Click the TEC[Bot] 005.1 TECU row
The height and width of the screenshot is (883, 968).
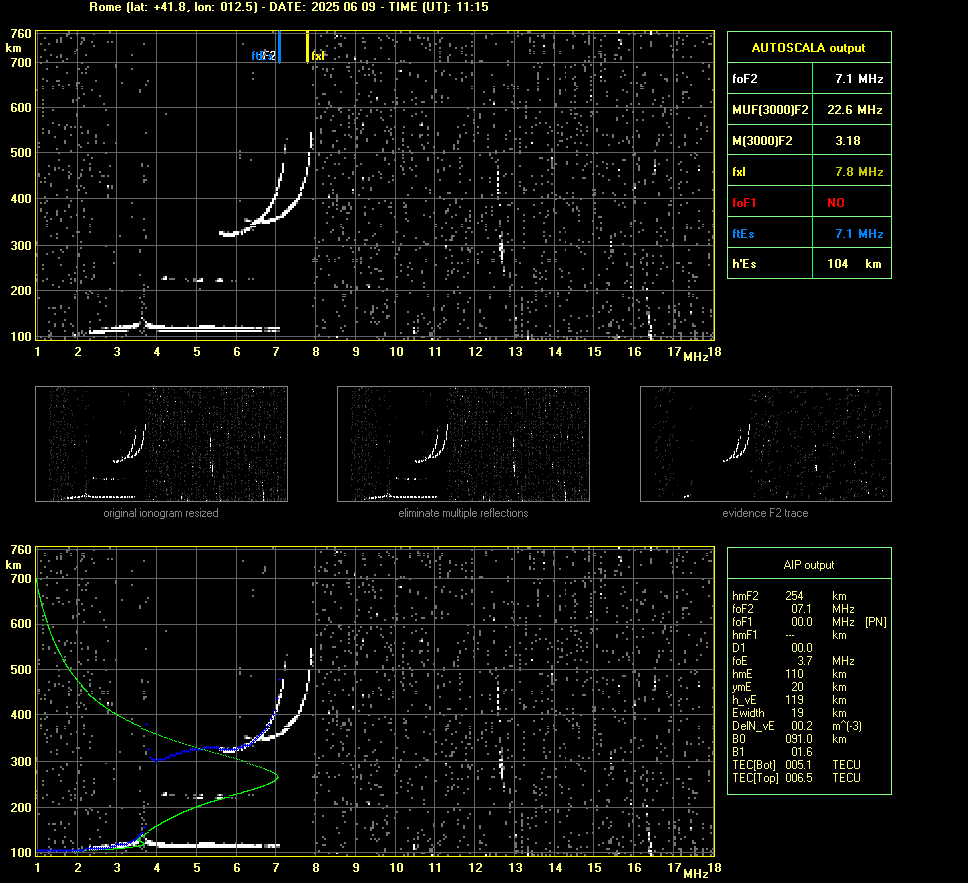[796, 764]
